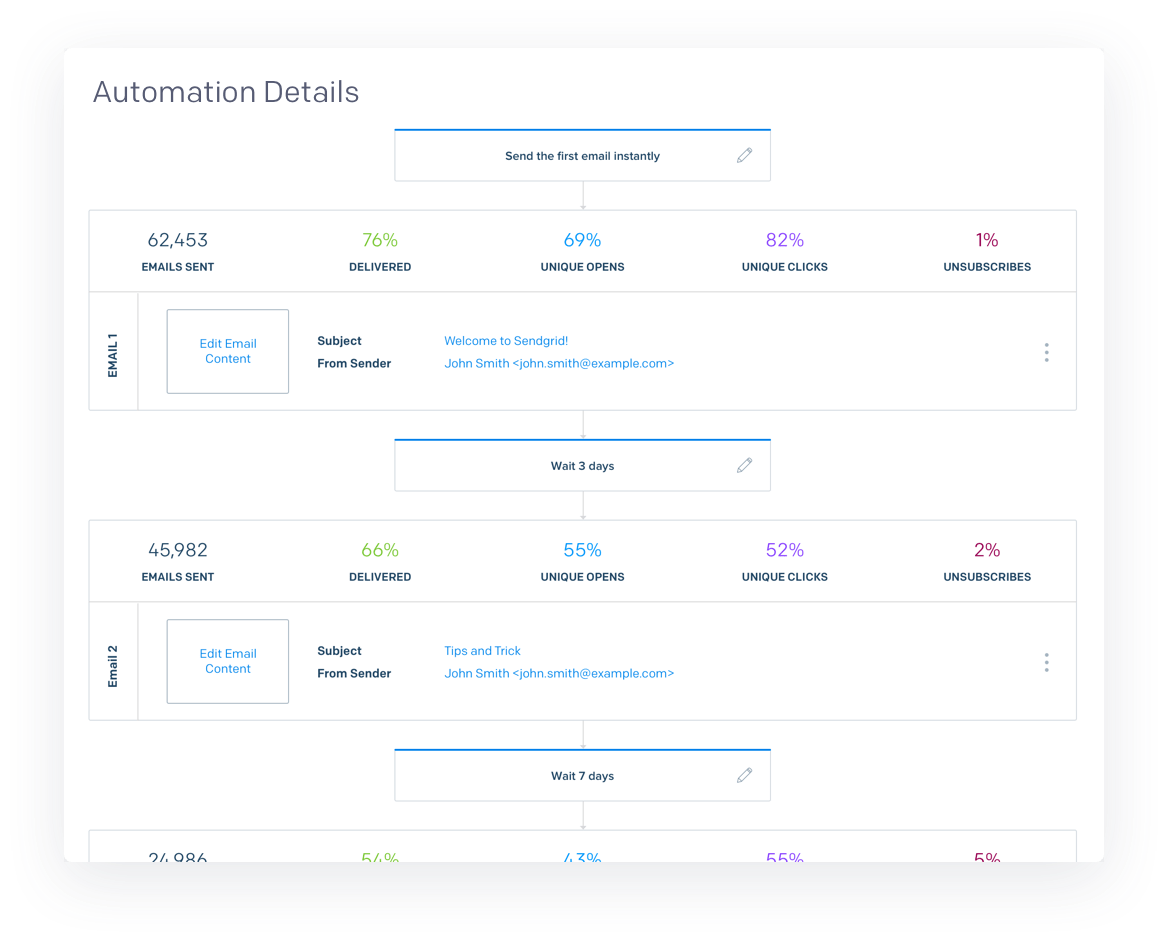Open the three-dot menu for Email 1
The height and width of the screenshot is (942, 1168).
coord(1047,352)
